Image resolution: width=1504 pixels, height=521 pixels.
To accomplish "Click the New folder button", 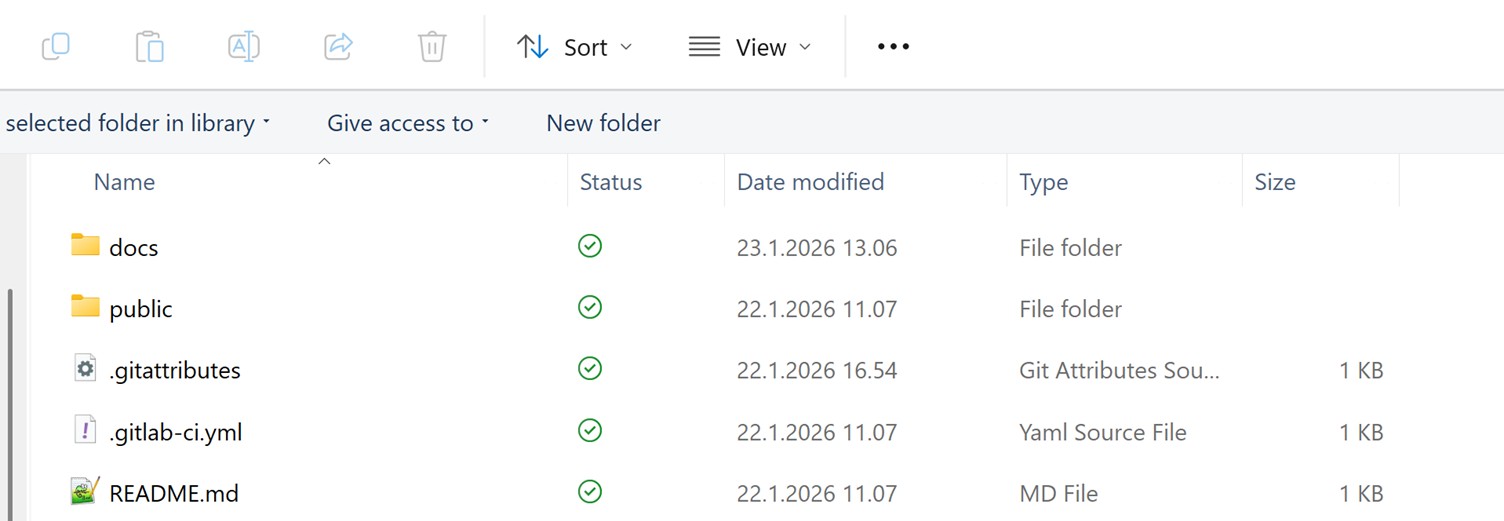I will pyautogui.click(x=603, y=123).
